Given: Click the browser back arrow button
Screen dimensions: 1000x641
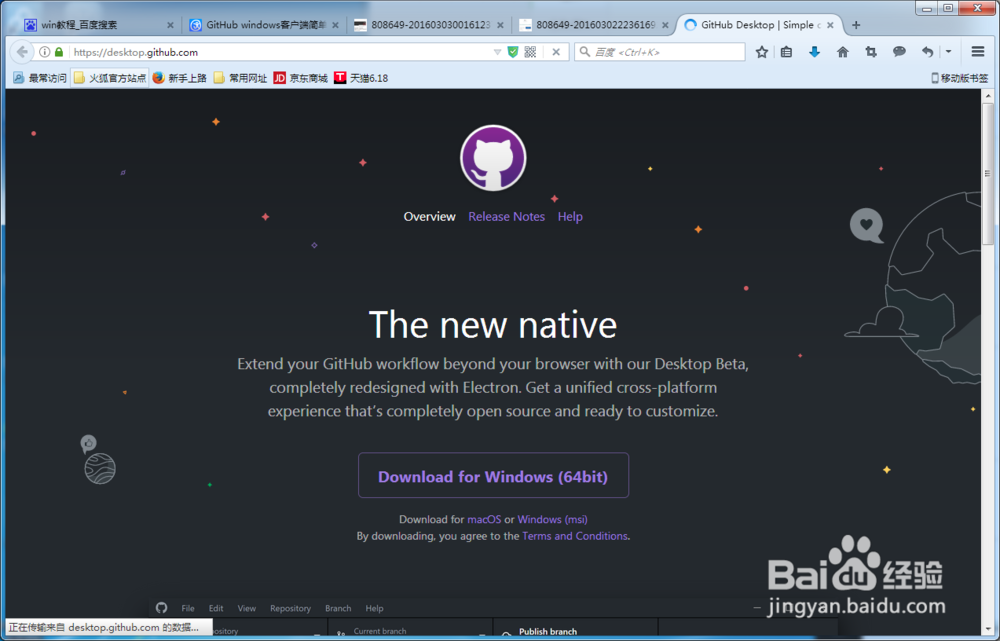Looking at the screenshot, I should (x=22, y=52).
